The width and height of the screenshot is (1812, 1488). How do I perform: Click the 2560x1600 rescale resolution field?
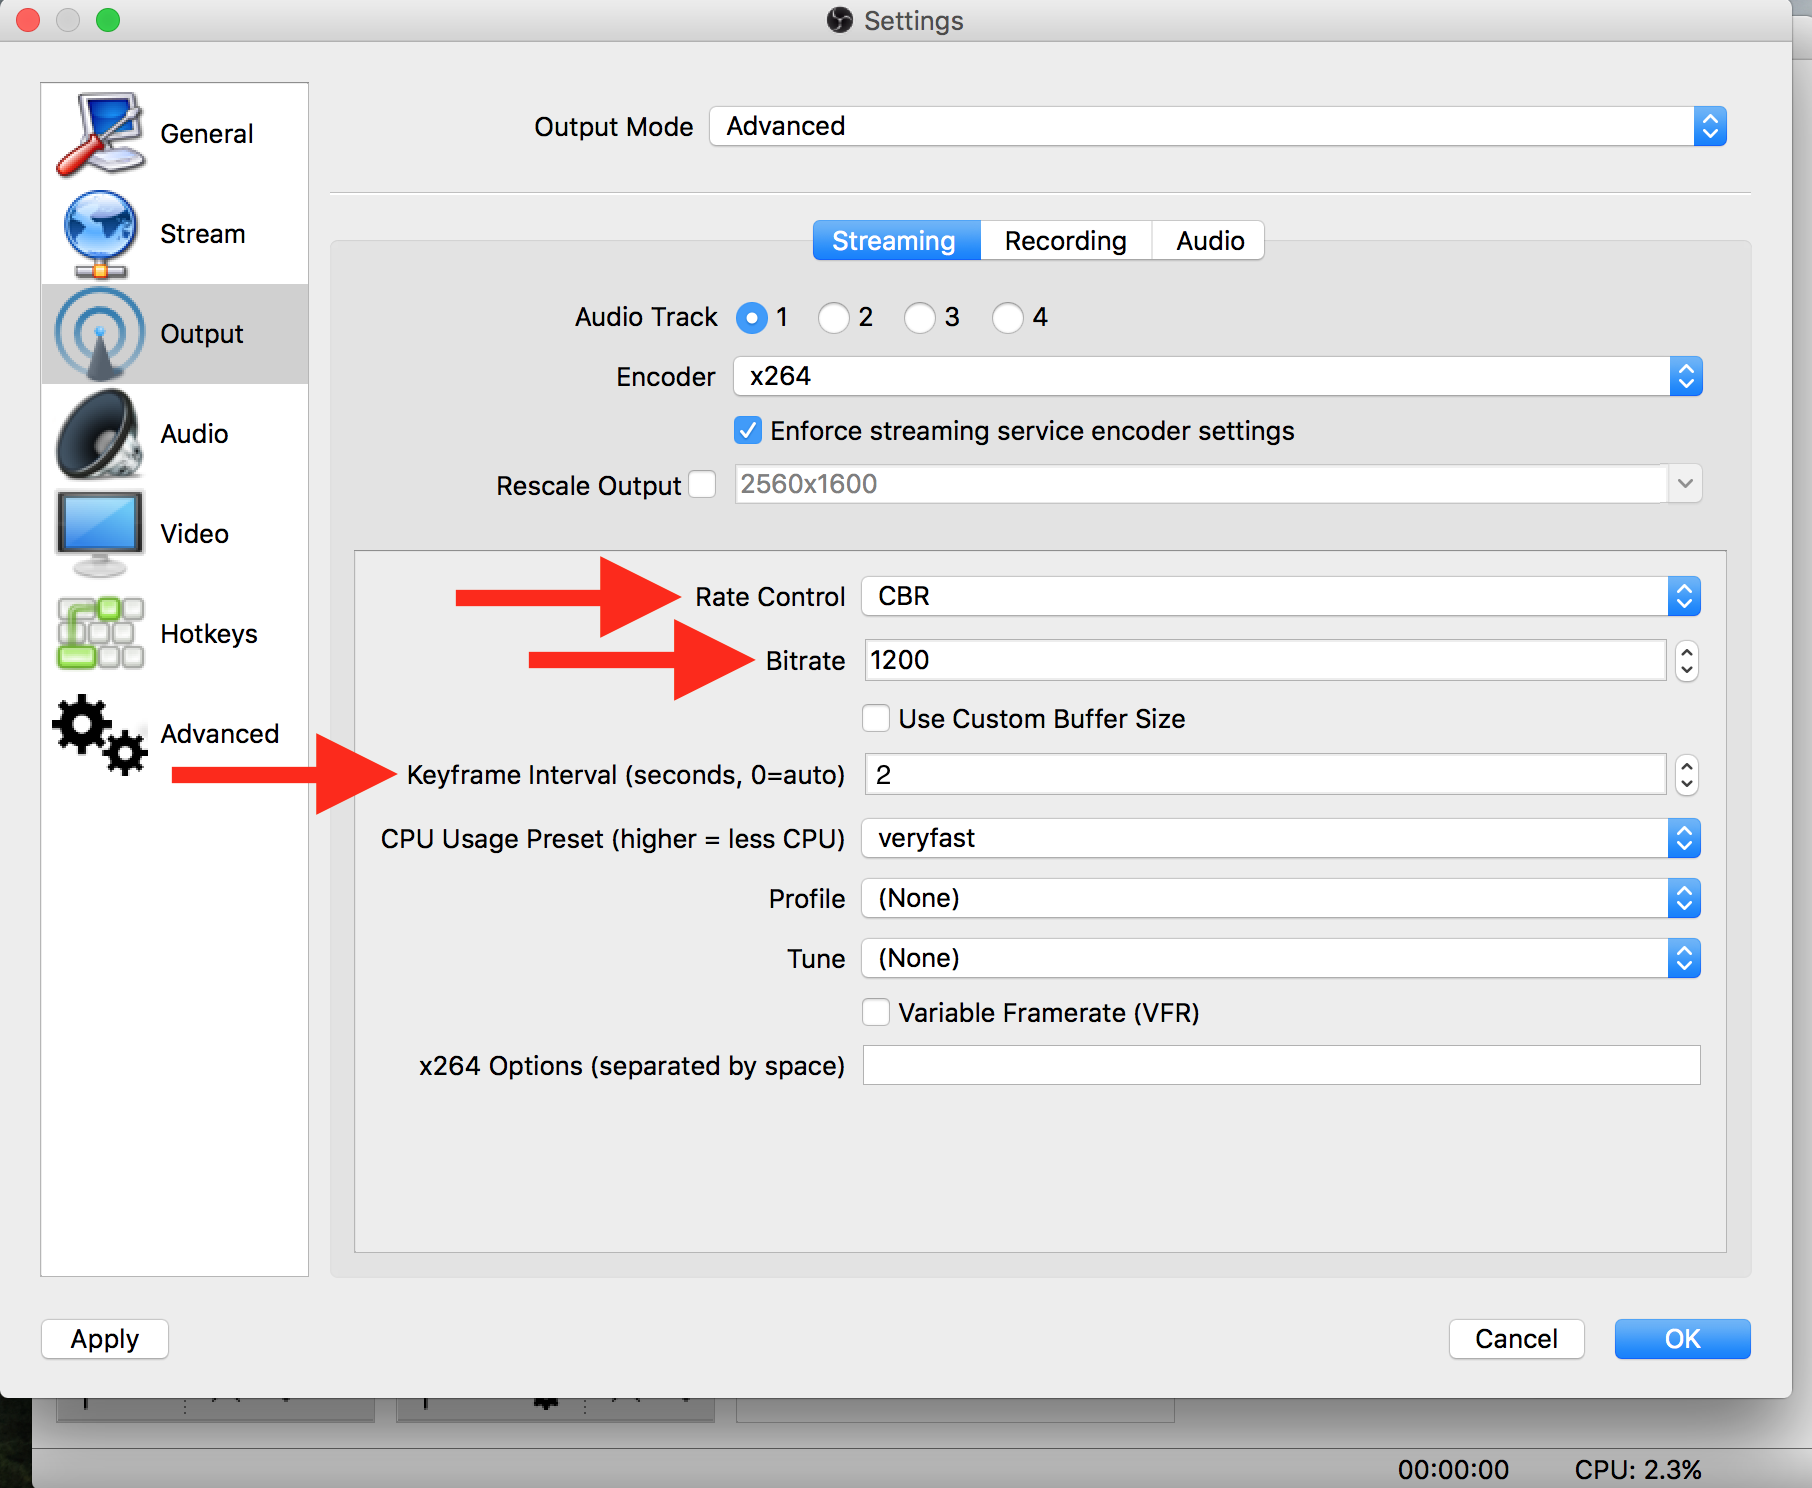tap(1200, 484)
